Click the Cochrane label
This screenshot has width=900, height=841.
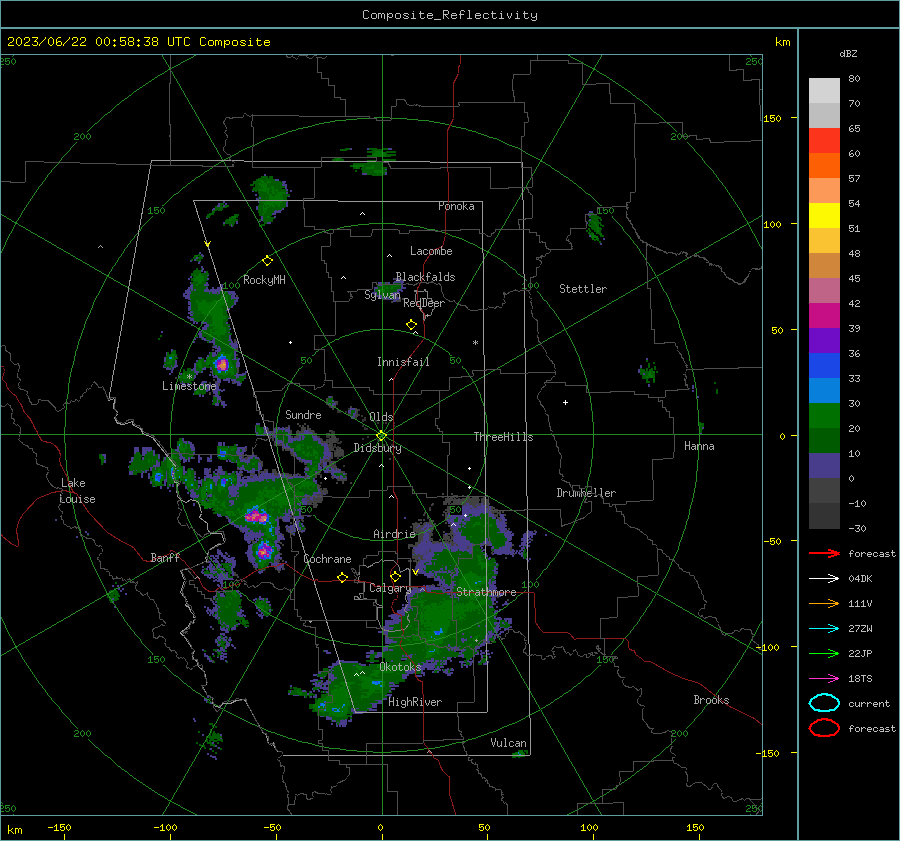click(x=327, y=559)
